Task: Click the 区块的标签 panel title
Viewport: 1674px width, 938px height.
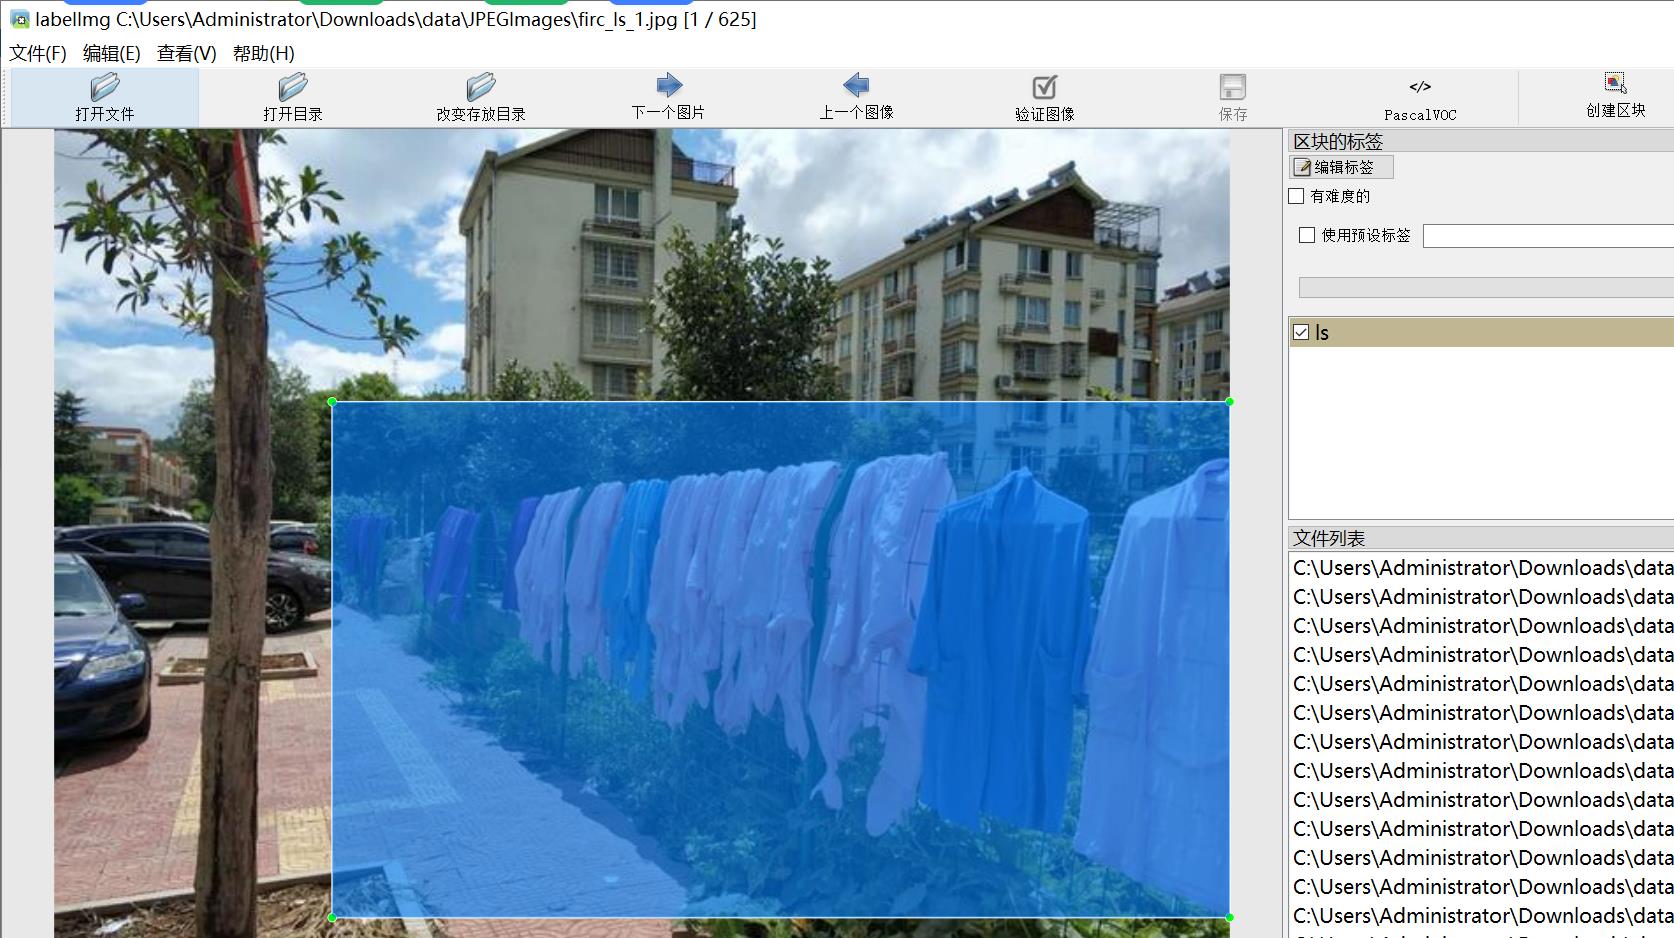Action: [1338, 141]
